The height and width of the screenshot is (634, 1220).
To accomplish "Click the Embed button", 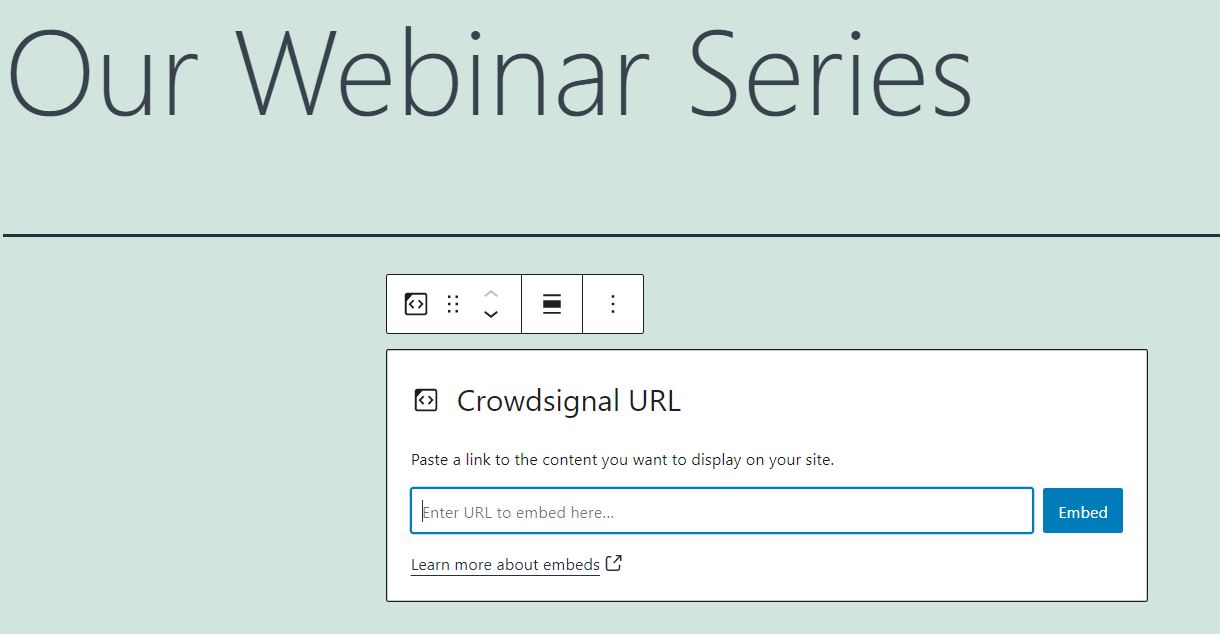I will [1082, 511].
